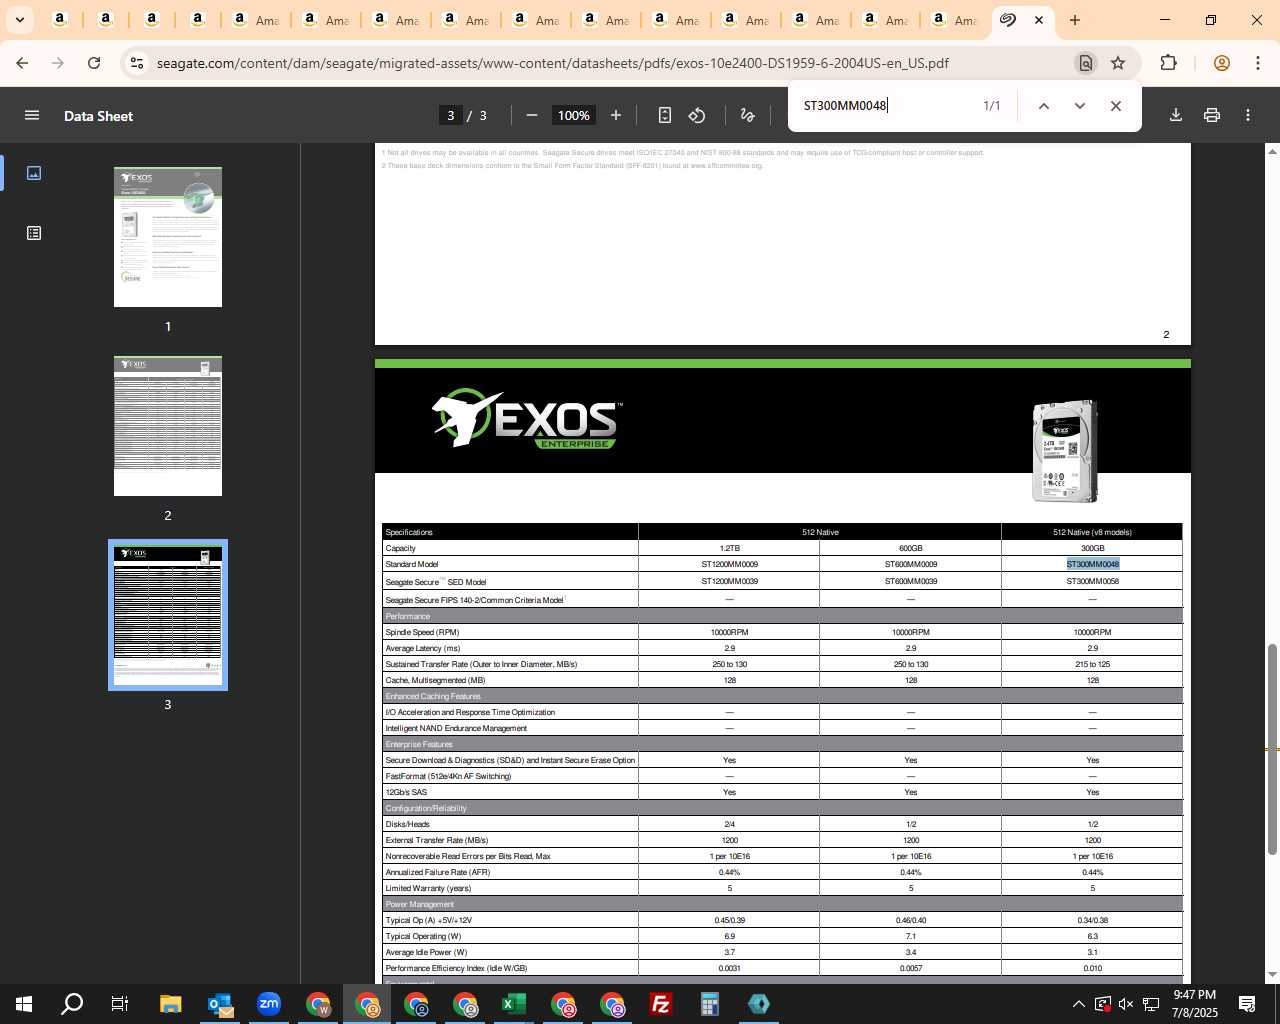Screen dimensions: 1280x1024
Task: Open page 2 thumbnail
Action: [168, 426]
